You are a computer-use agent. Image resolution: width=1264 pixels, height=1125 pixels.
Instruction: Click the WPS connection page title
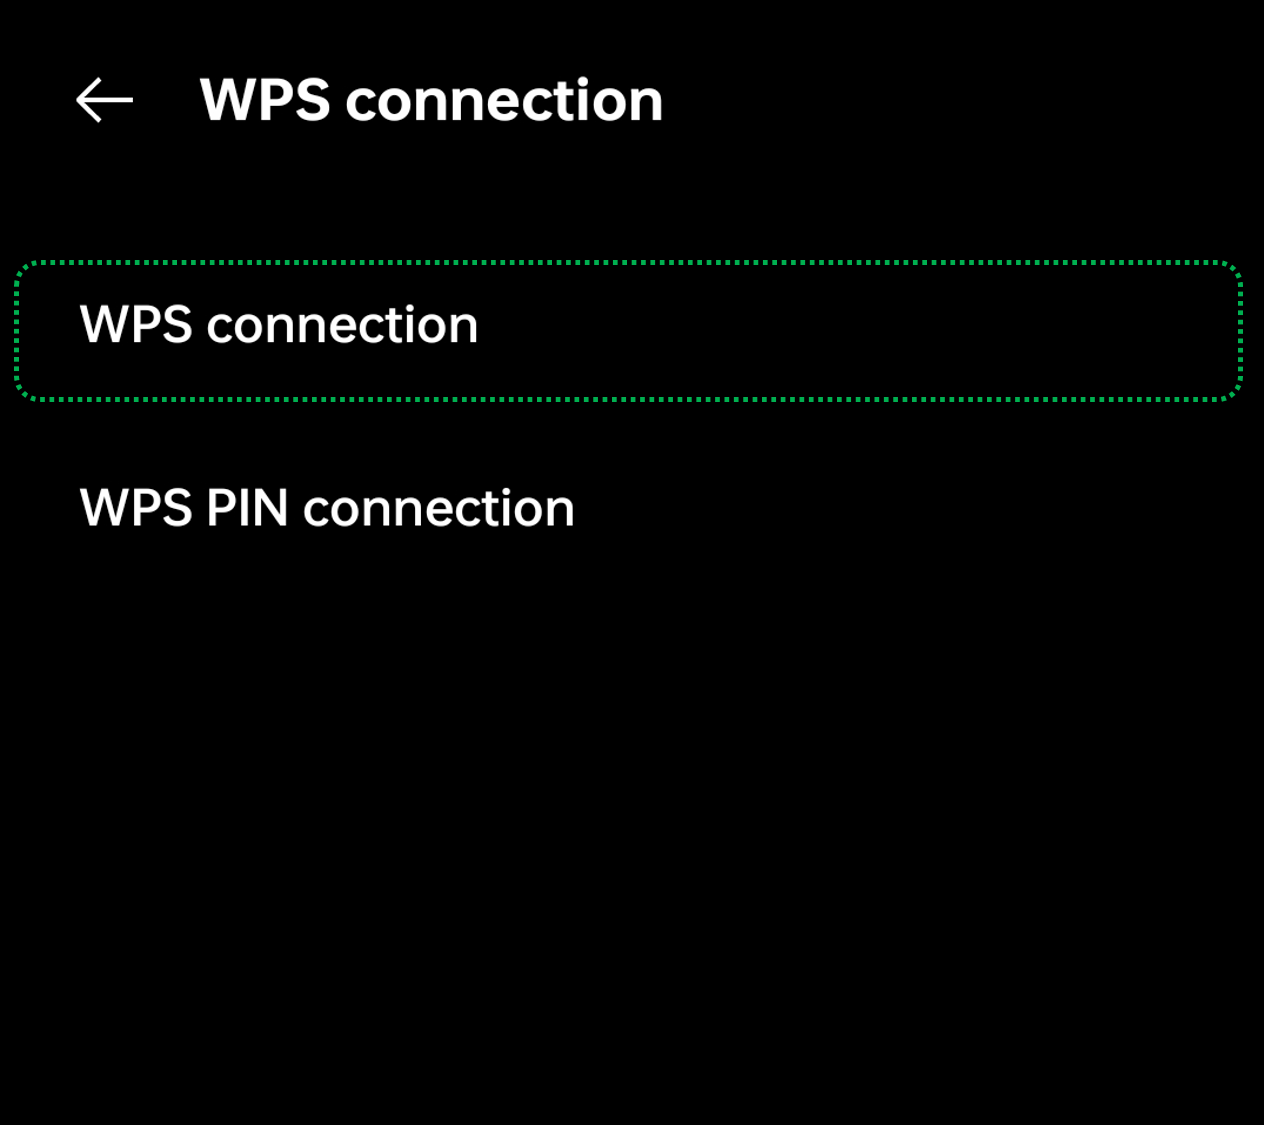click(431, 100)
